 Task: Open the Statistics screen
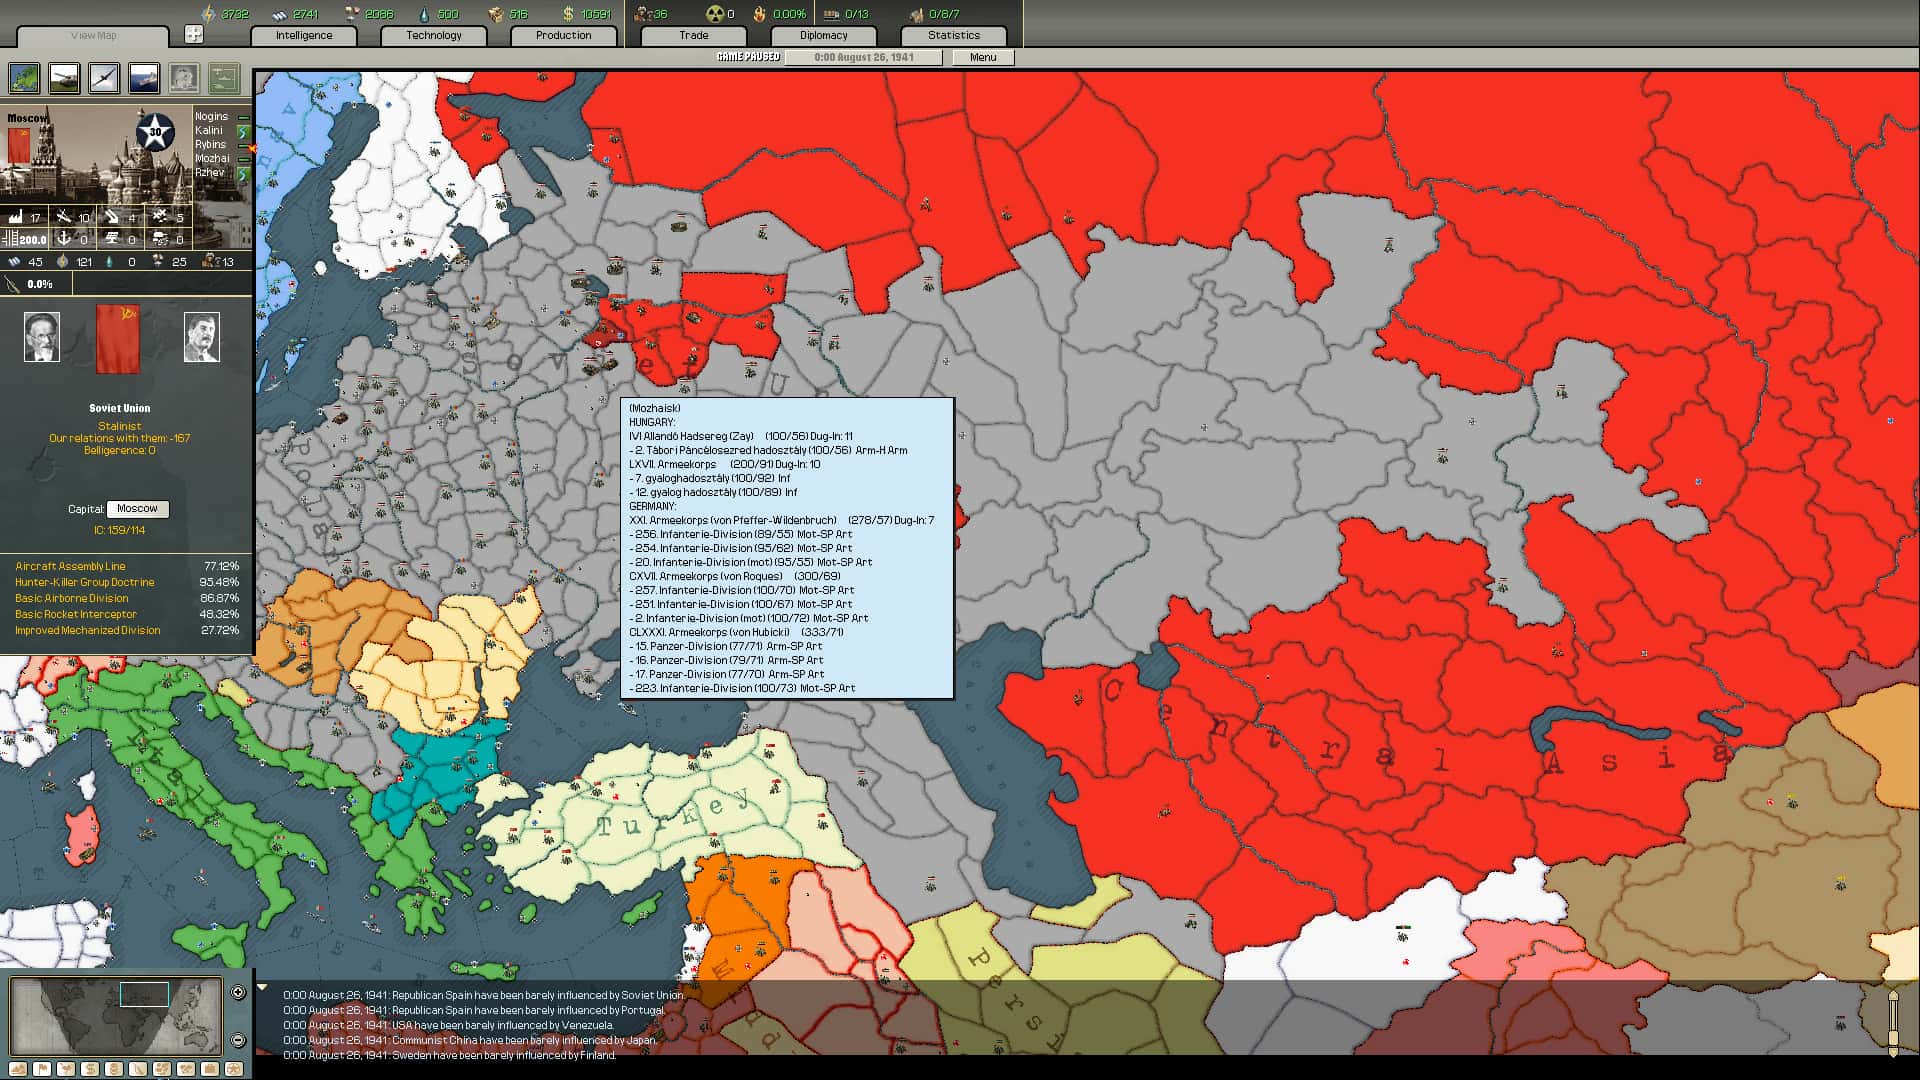pyautogui.click(x=953, y=34)
